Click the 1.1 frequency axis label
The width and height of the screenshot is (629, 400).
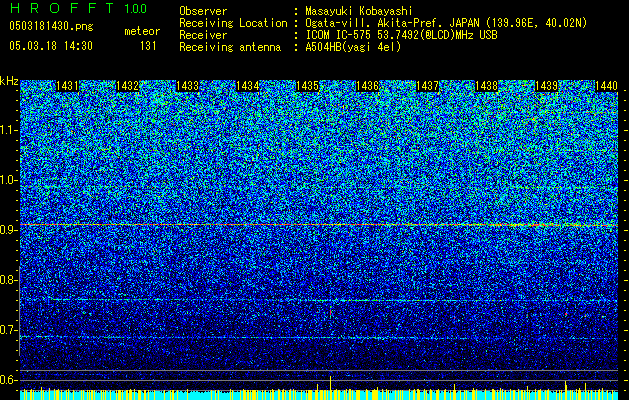(9, 130)
